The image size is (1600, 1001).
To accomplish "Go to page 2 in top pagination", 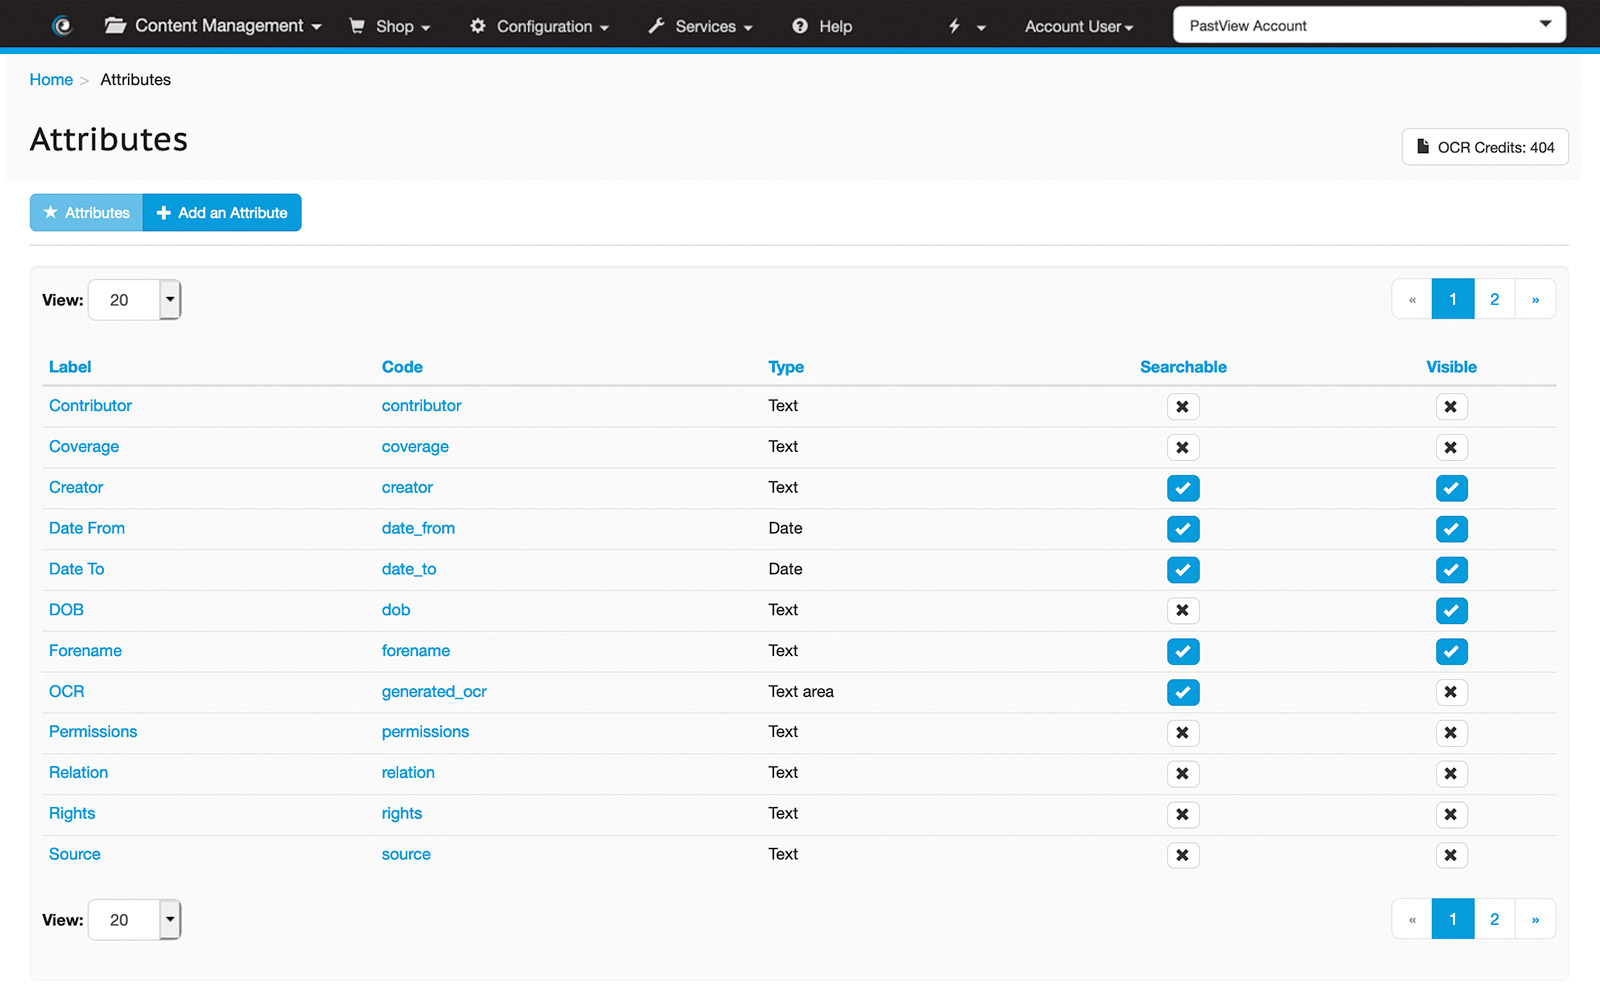I will [x=1494, y=299].
